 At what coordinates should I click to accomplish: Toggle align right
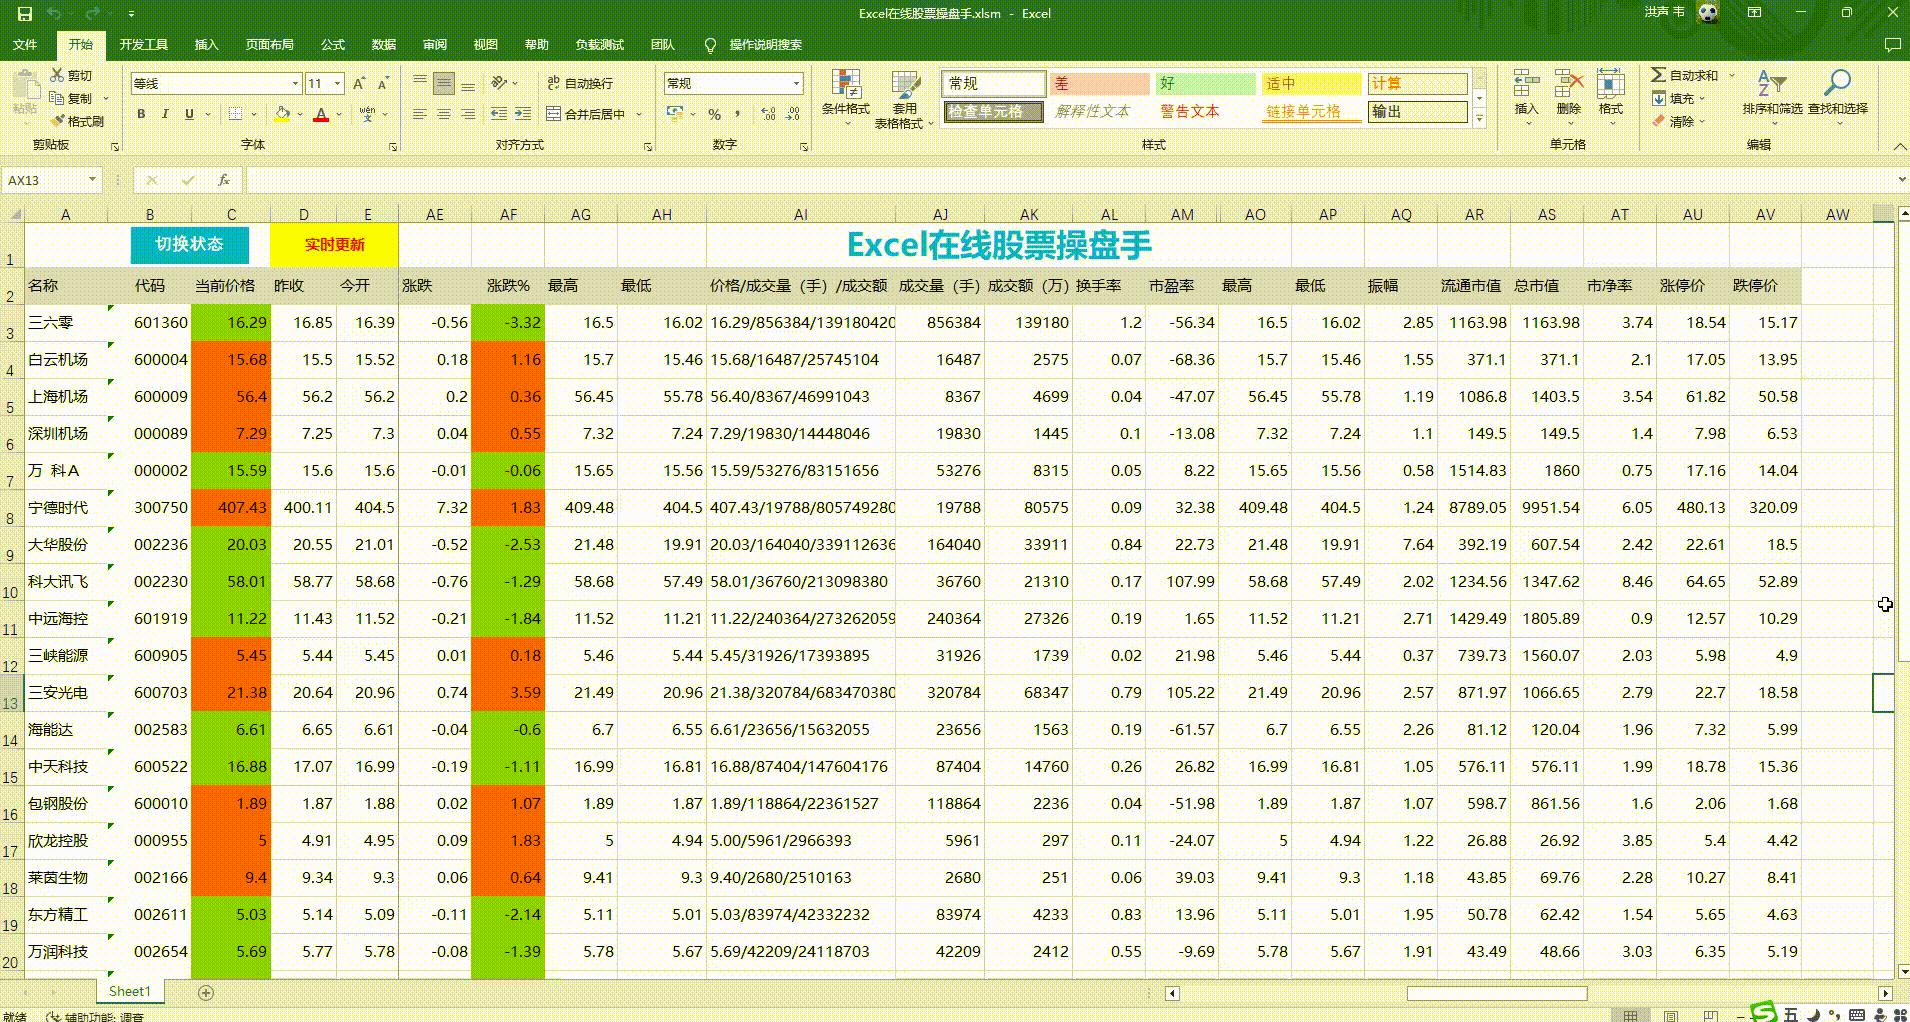click(468, 114)
